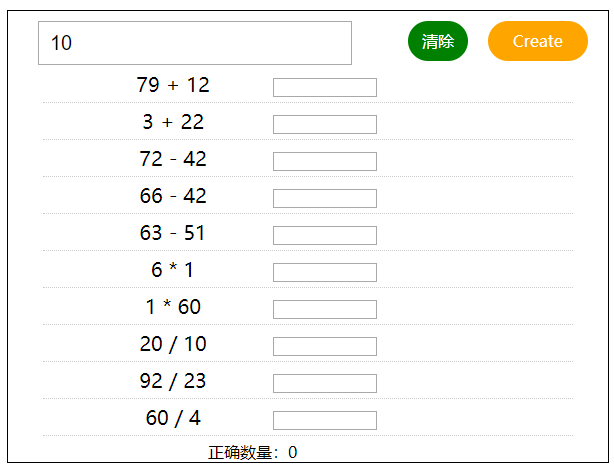Click the 92 / 23 question text
Image resolution: width=614 pixels, height=471 pixels.
point(173,381)
